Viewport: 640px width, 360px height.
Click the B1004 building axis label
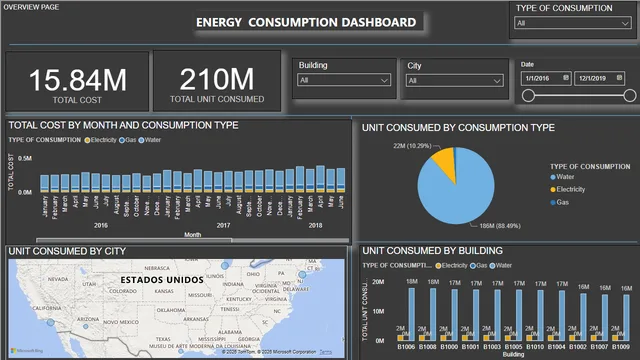[x=556, y=347]
